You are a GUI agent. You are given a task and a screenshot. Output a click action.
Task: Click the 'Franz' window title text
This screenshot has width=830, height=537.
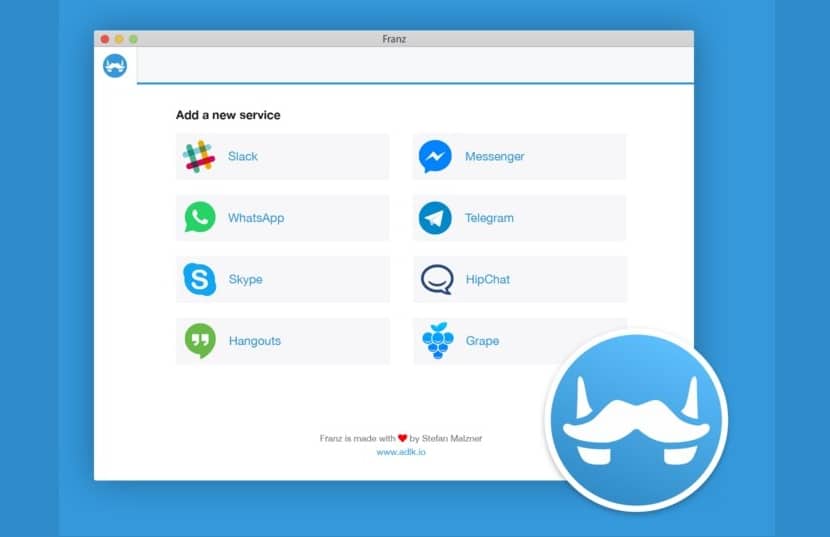pos(394,39)
